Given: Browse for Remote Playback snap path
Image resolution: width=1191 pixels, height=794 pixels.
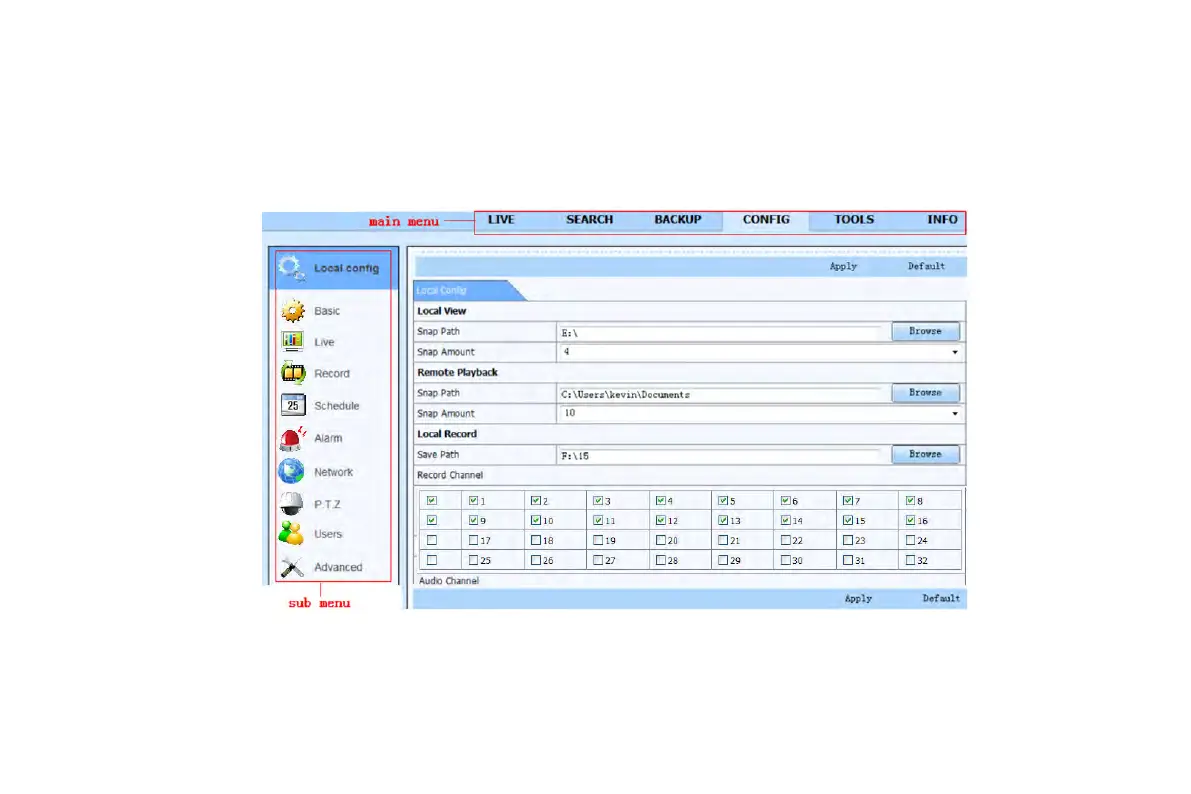Looking at the screenshot, I should (x=925, y=393).
